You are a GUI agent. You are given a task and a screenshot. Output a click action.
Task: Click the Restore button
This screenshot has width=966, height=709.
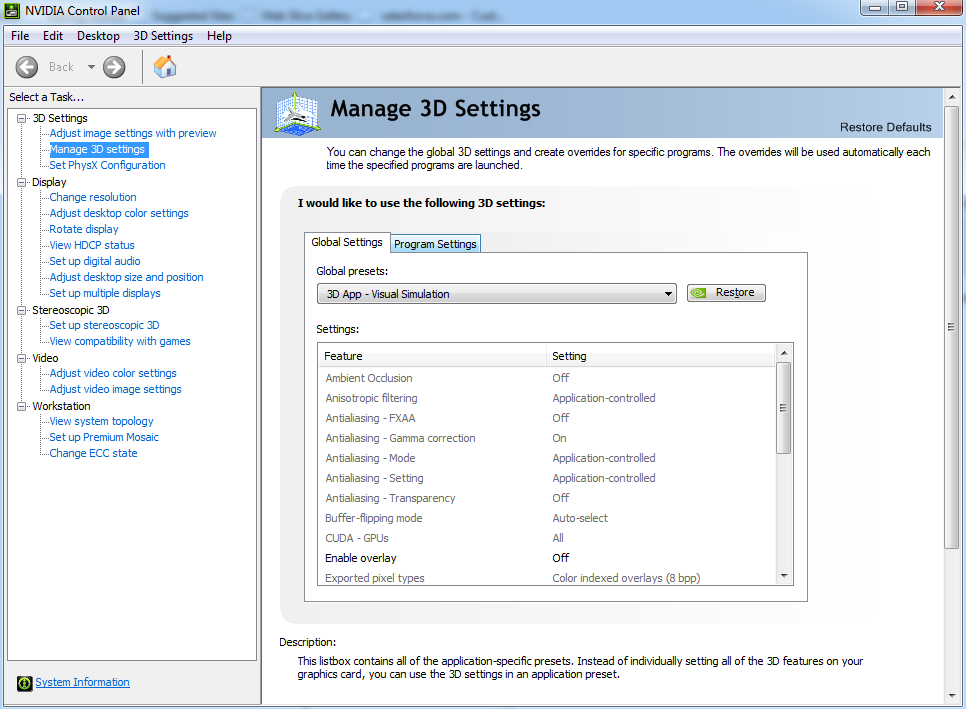pos(726,293)
